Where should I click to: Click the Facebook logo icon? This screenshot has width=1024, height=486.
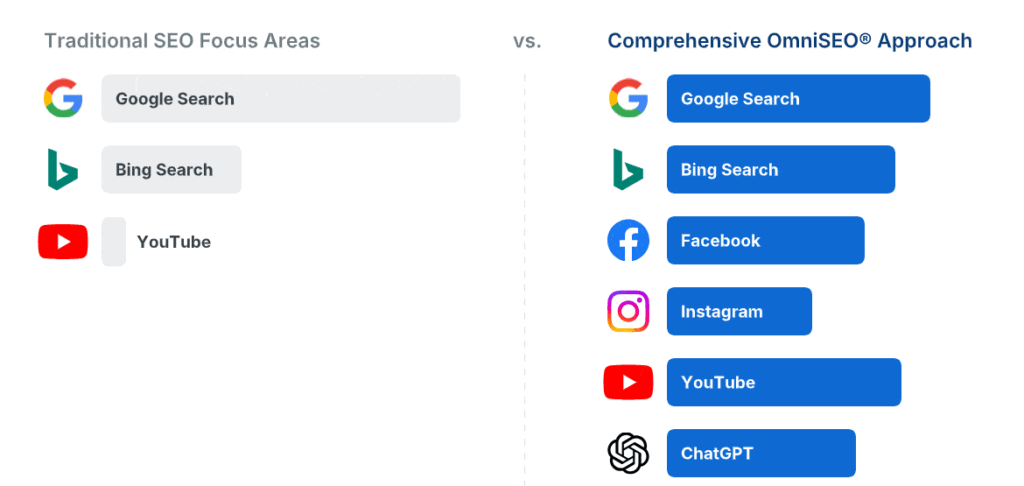[x=628, y=241]
